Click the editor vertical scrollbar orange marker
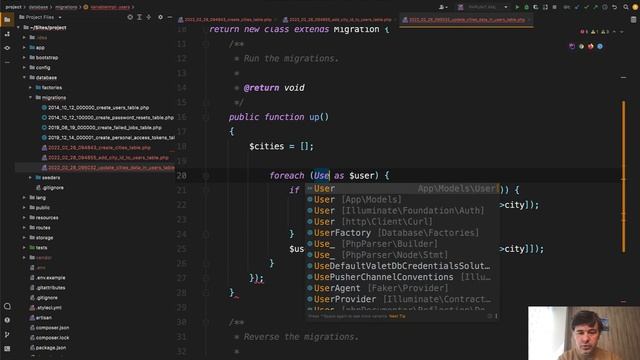The height and width of the screenshot is (360, 640). click(623, 176)
